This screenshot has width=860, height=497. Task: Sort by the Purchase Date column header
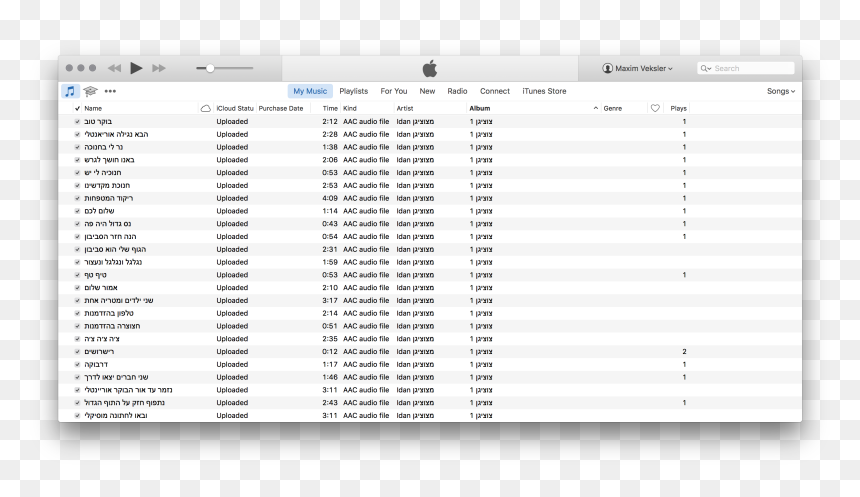(281, 109)
